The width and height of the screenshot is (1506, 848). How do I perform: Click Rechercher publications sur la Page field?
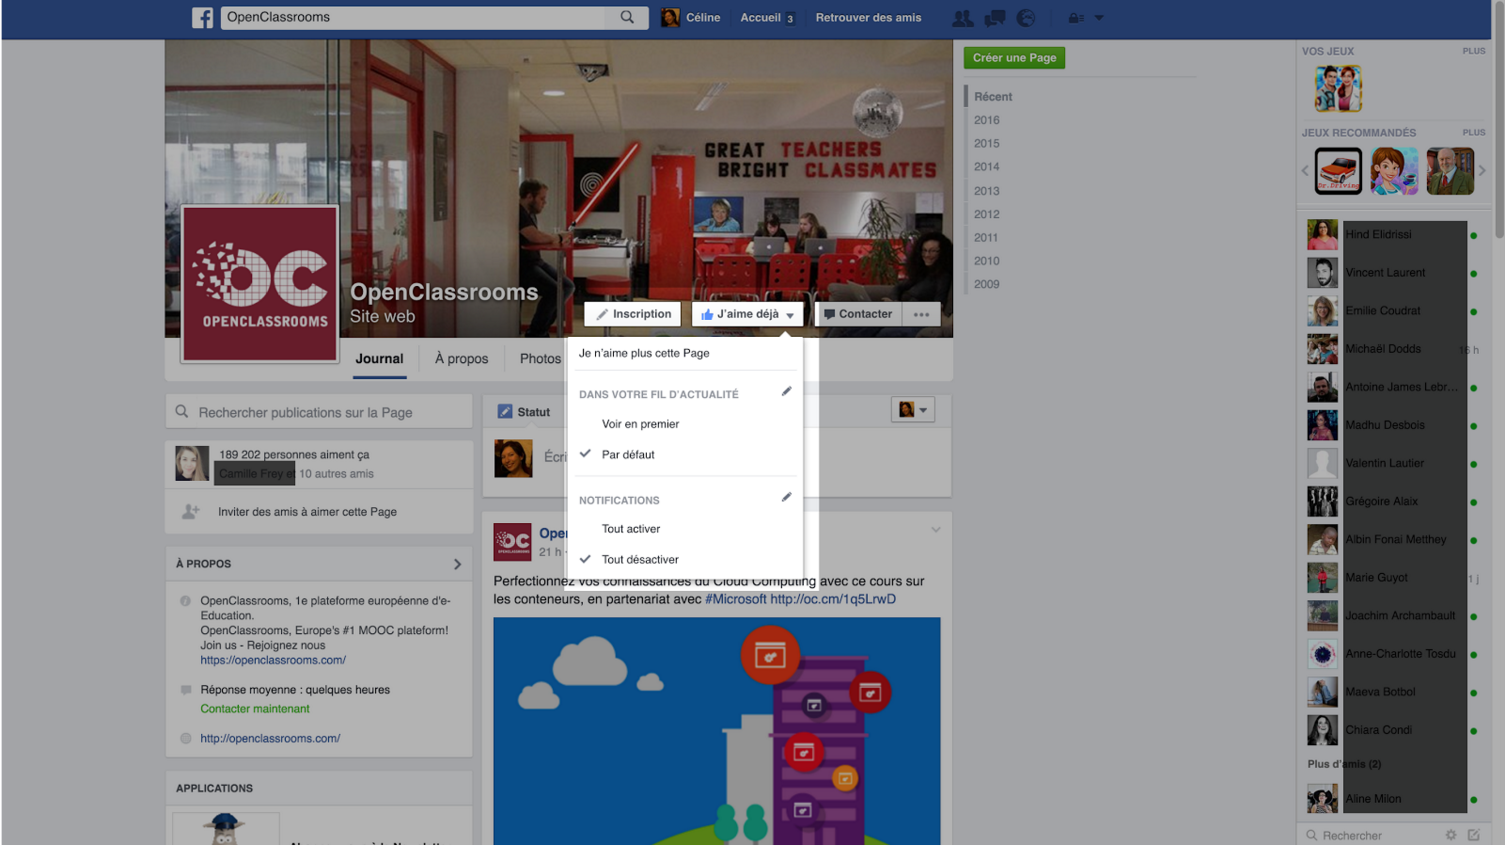pos(319,412)
